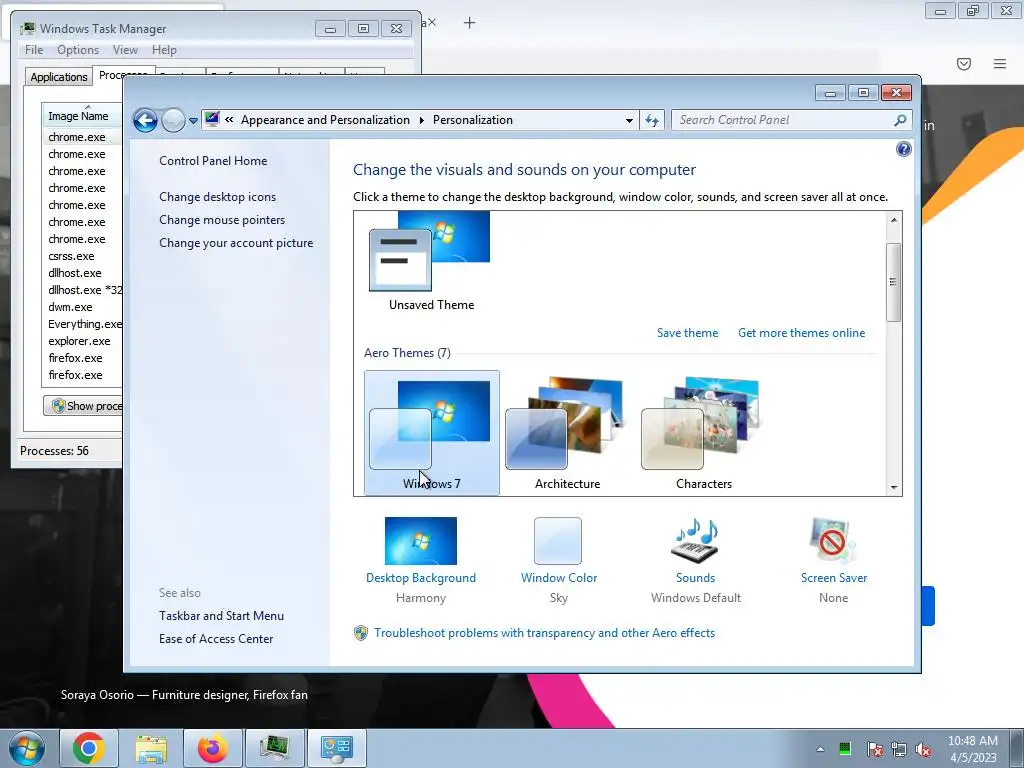1024x768 pixels.
Task: Switch to Task Manager taskbar button
Action: (x=275, y=748)
